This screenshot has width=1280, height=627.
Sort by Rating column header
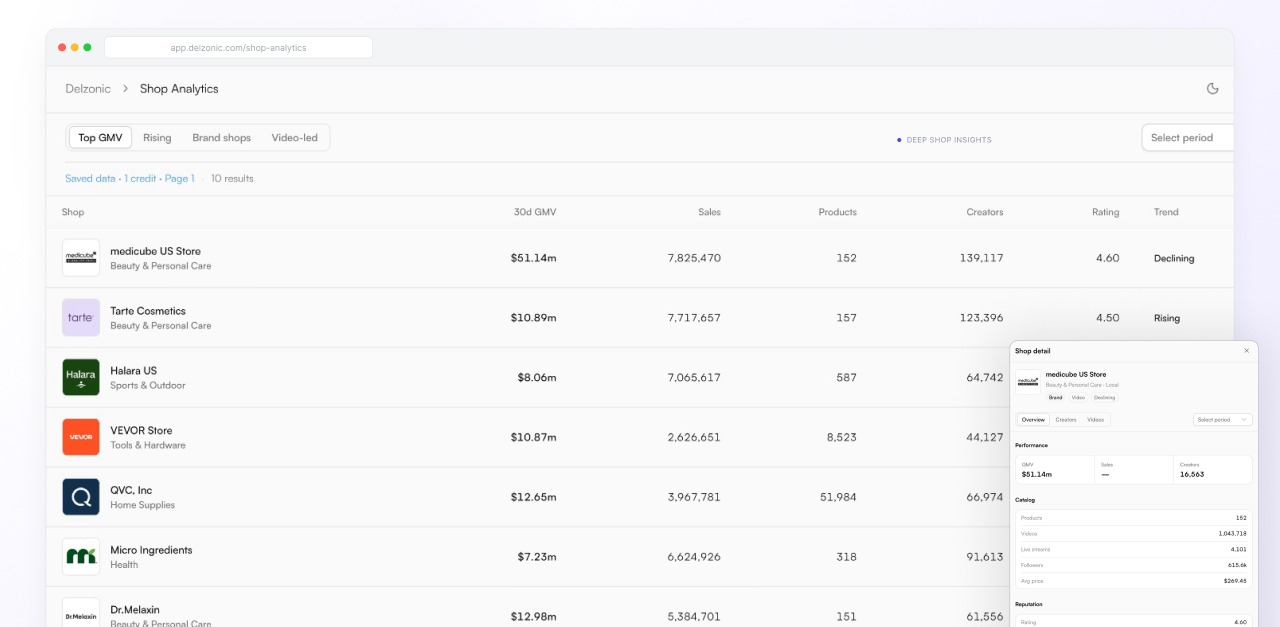[x=1105, y=212]
